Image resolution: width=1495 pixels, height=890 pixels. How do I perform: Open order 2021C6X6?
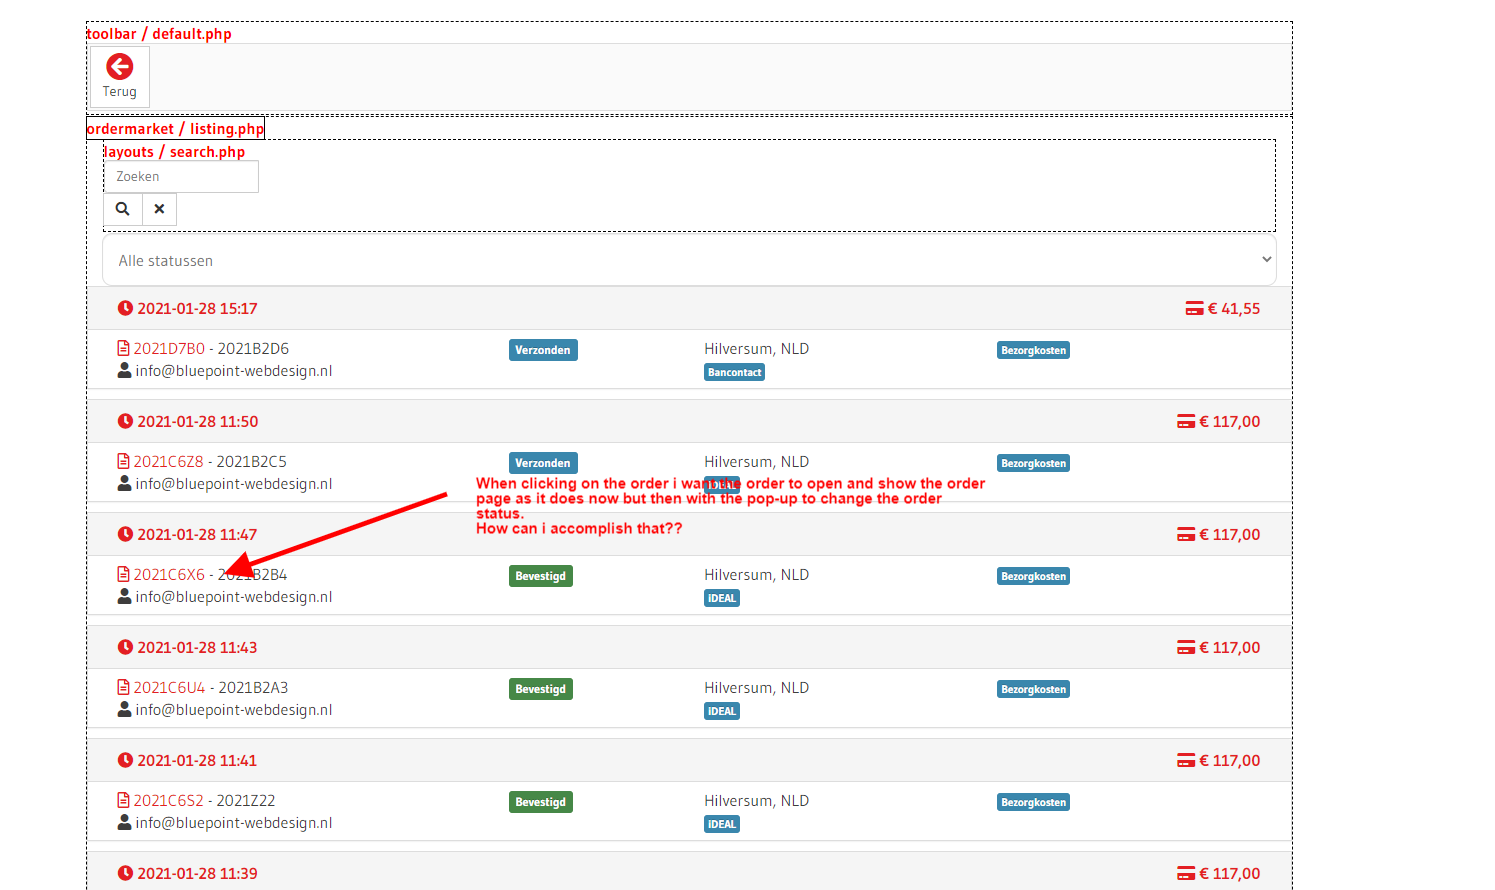[169, 574]
